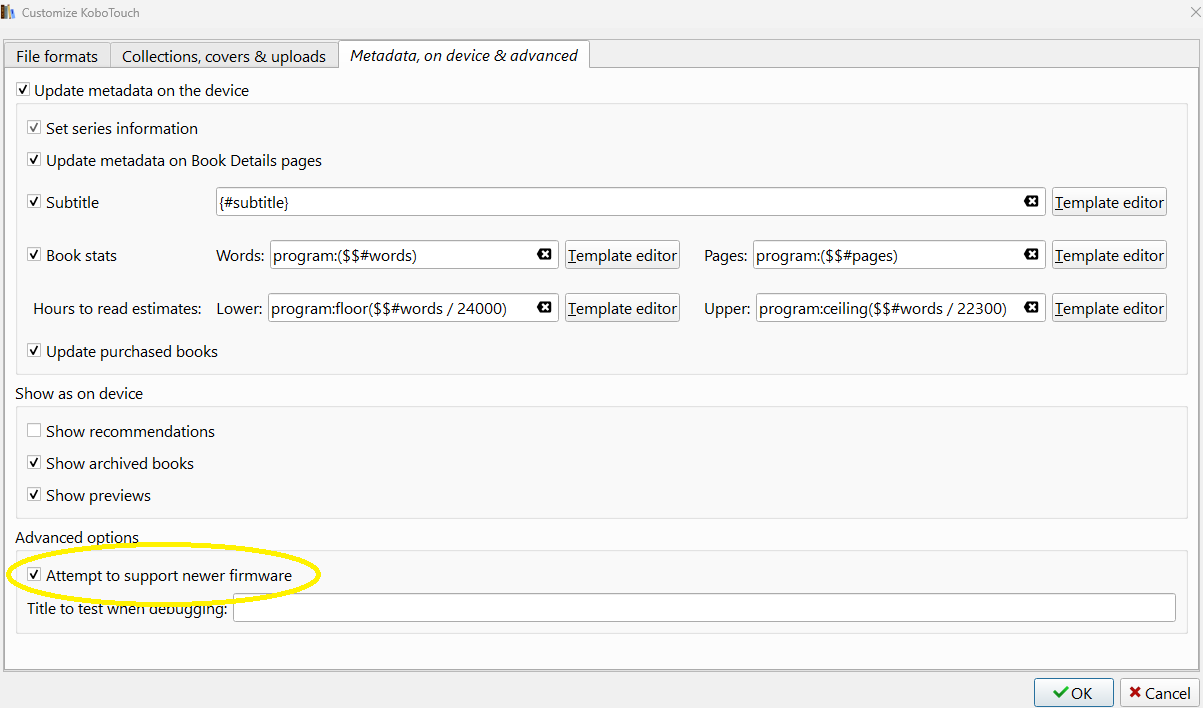Click the calibre books icon in title bar
Screen dimensions: 1203x708
click(x=9, y=13)
